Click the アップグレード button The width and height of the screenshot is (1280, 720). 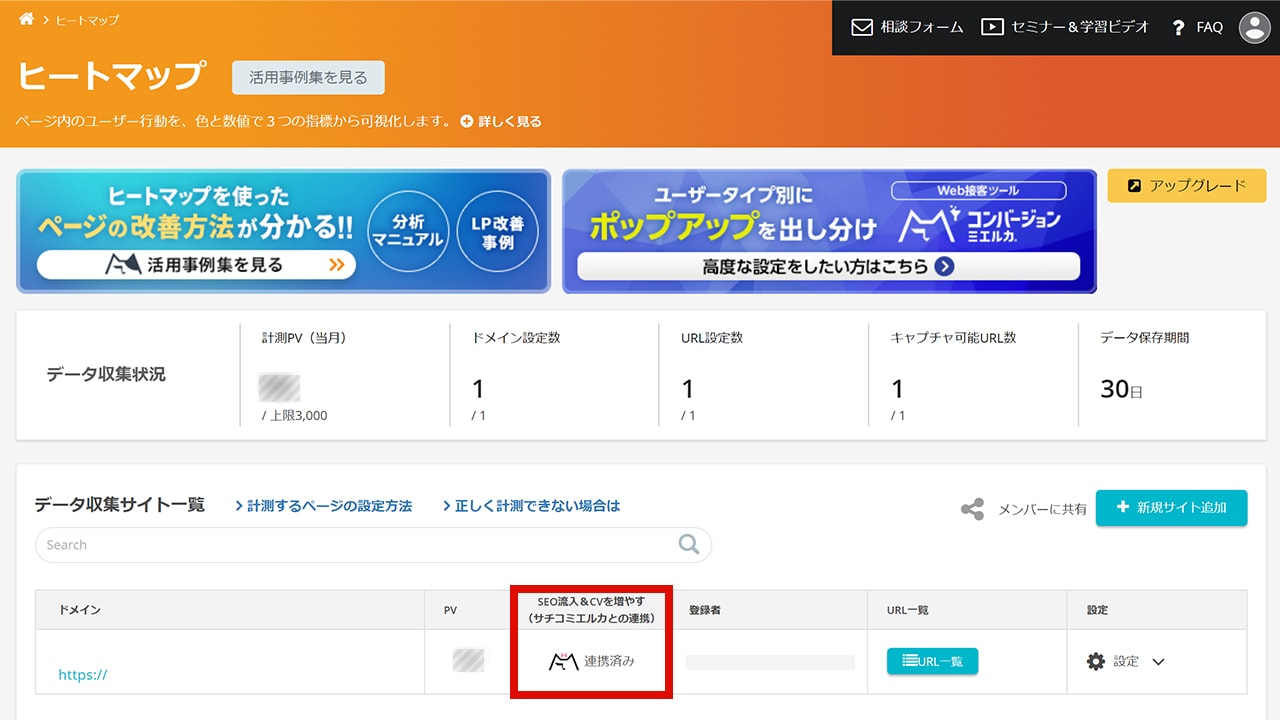[1187, 185]
